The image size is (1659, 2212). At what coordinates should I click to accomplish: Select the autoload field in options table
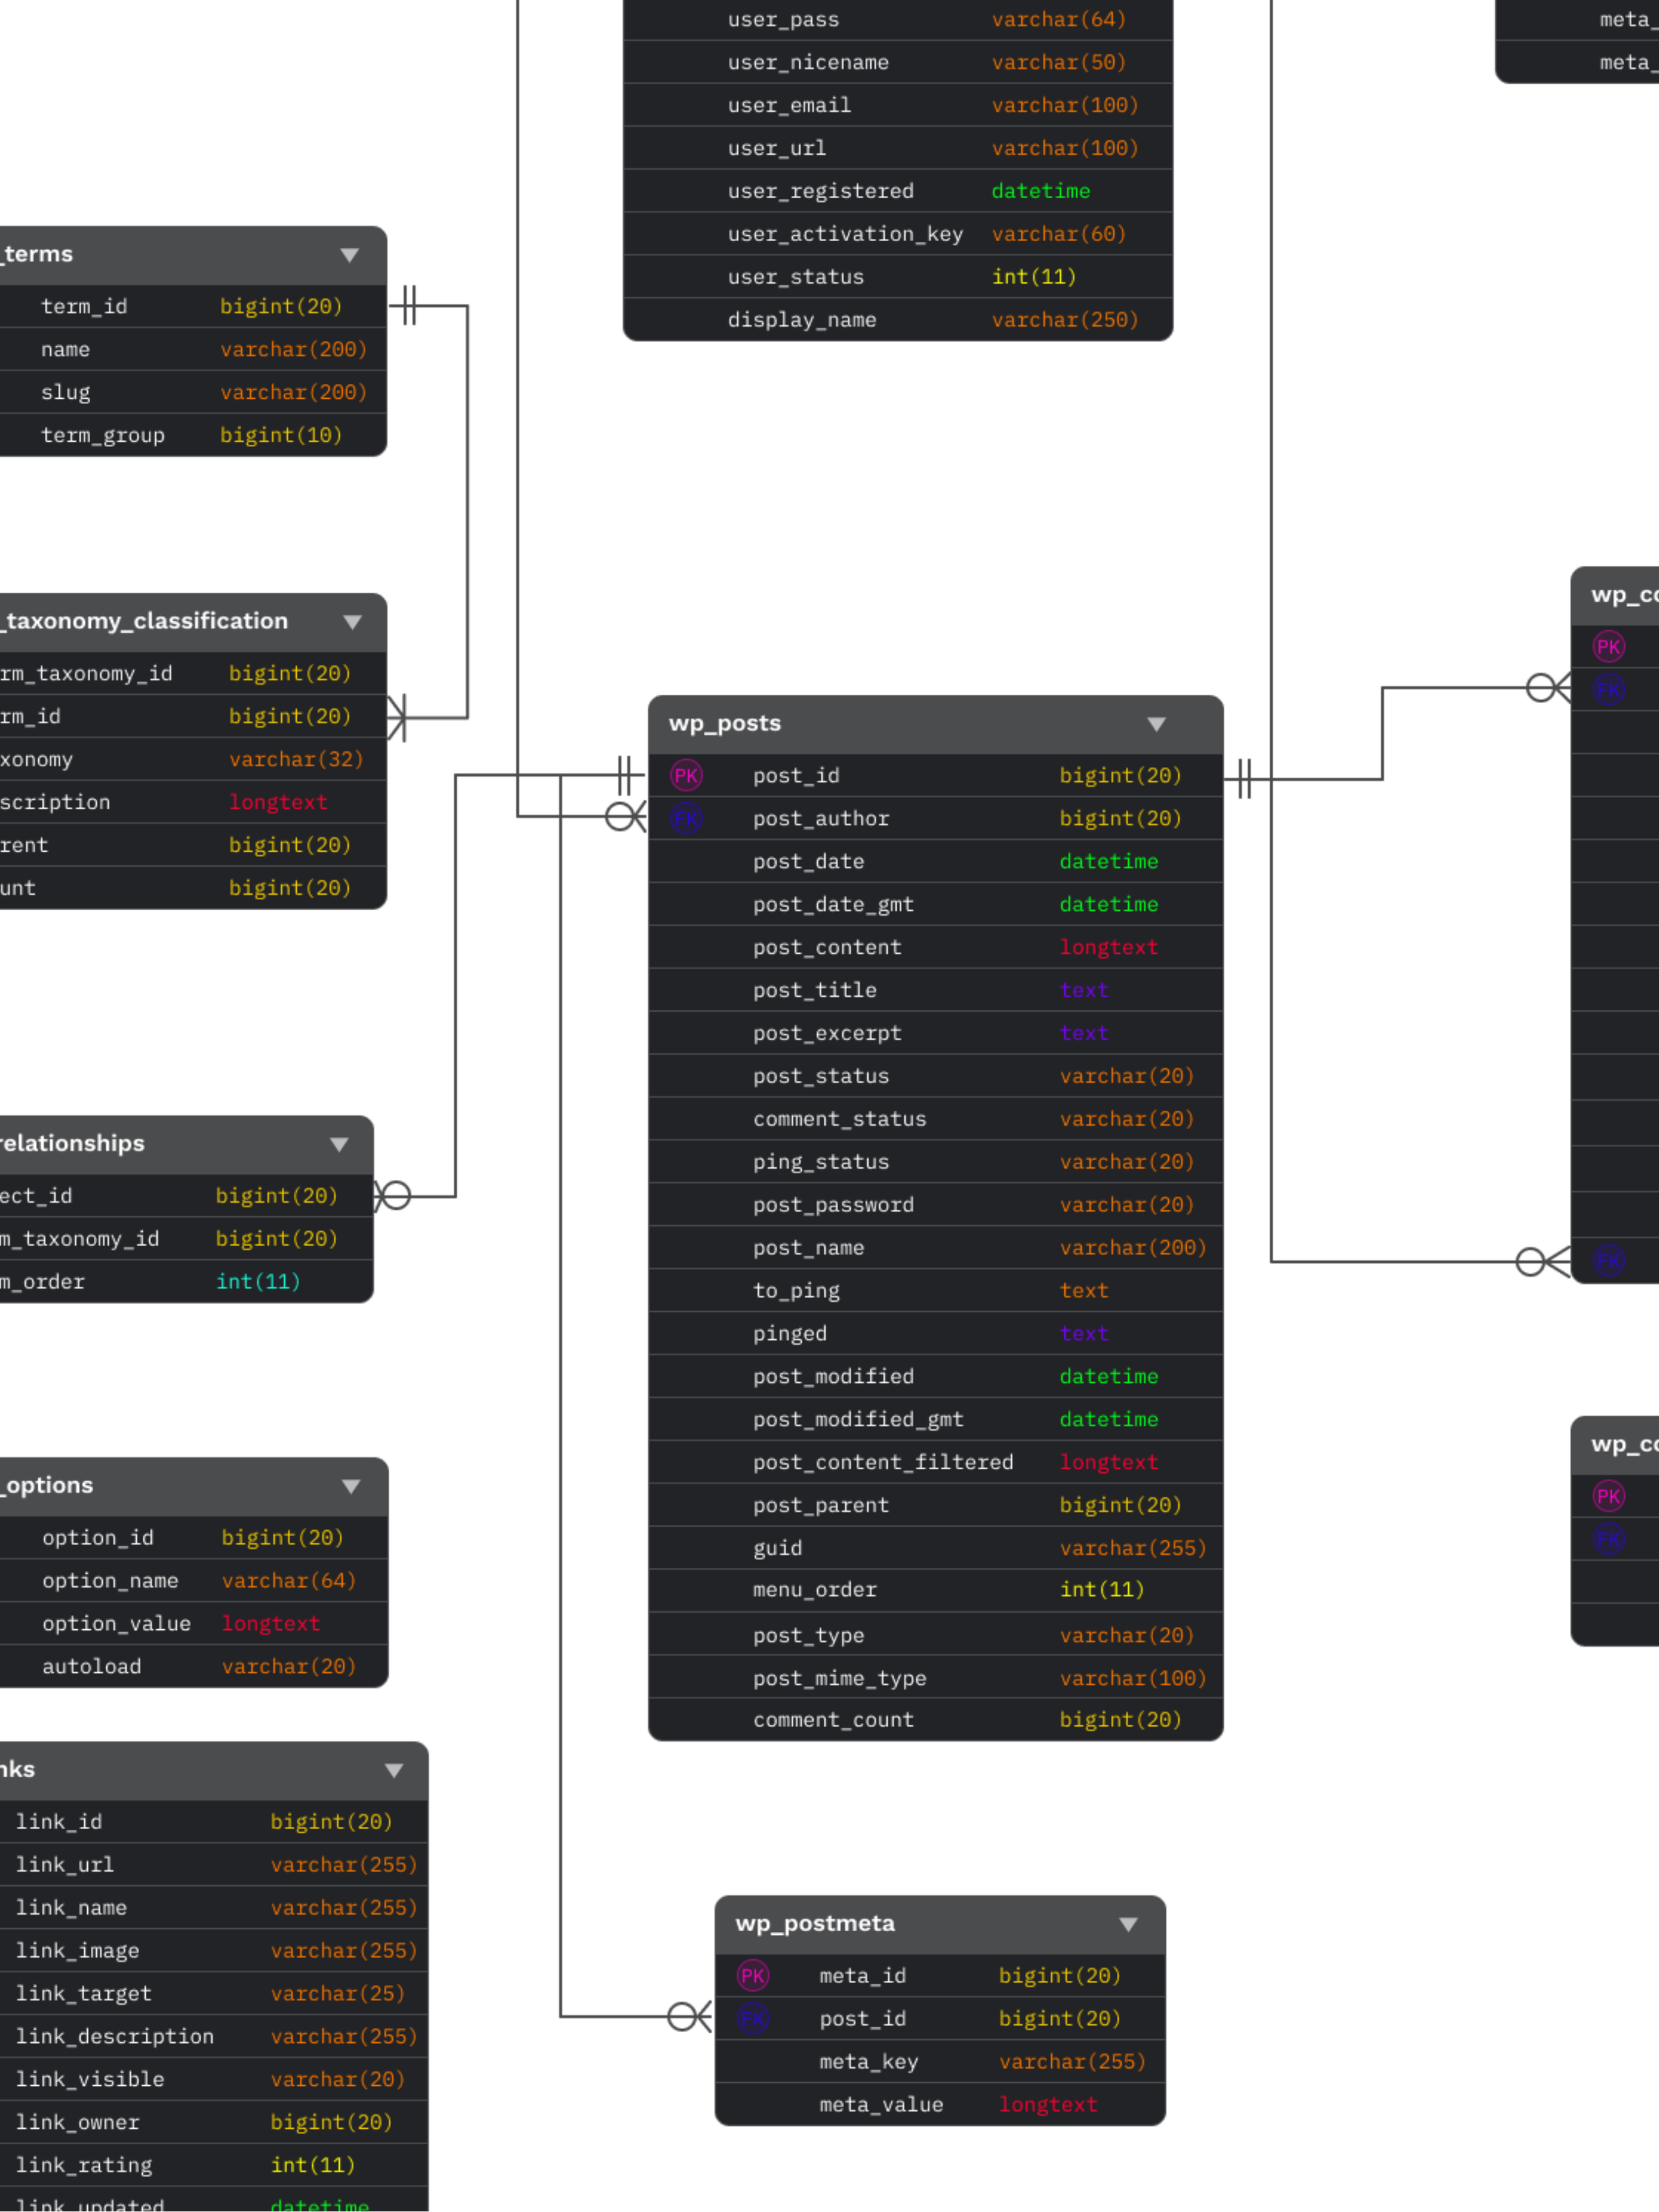tap(194, 1666)
